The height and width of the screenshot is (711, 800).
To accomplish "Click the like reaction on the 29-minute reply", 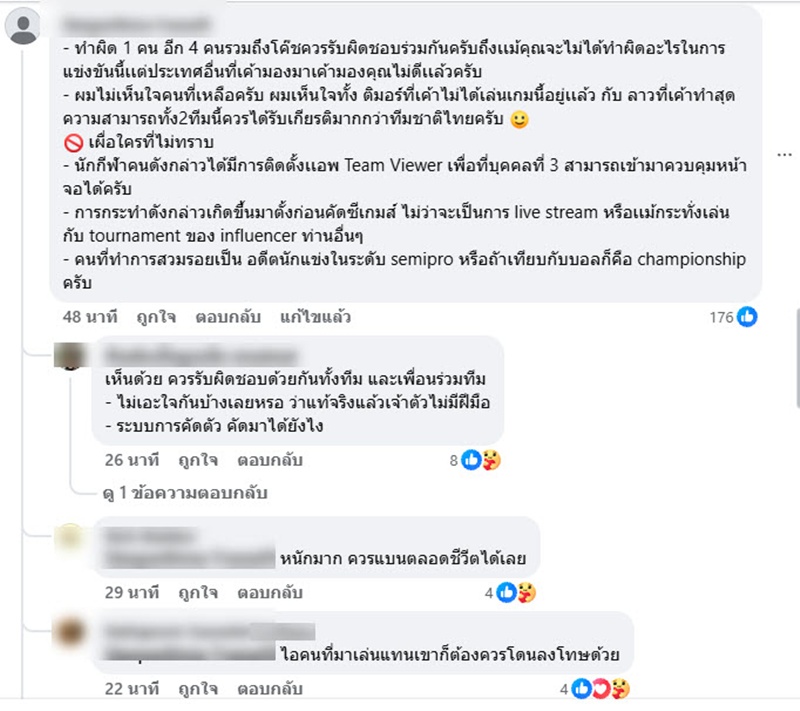I will pyautogui.click(x=506, y=593).
